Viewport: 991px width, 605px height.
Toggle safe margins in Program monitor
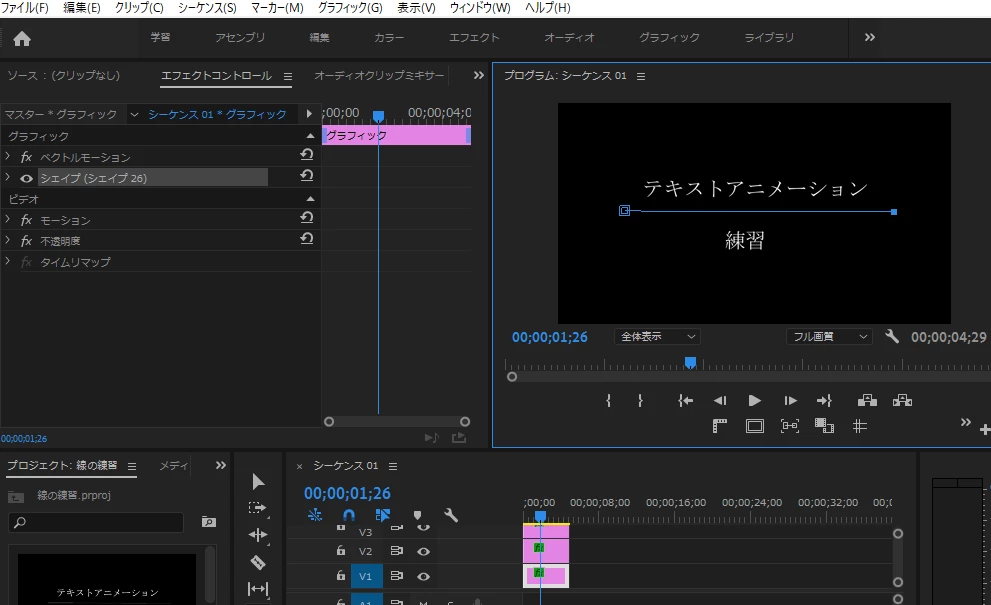[x=755, y=426]
